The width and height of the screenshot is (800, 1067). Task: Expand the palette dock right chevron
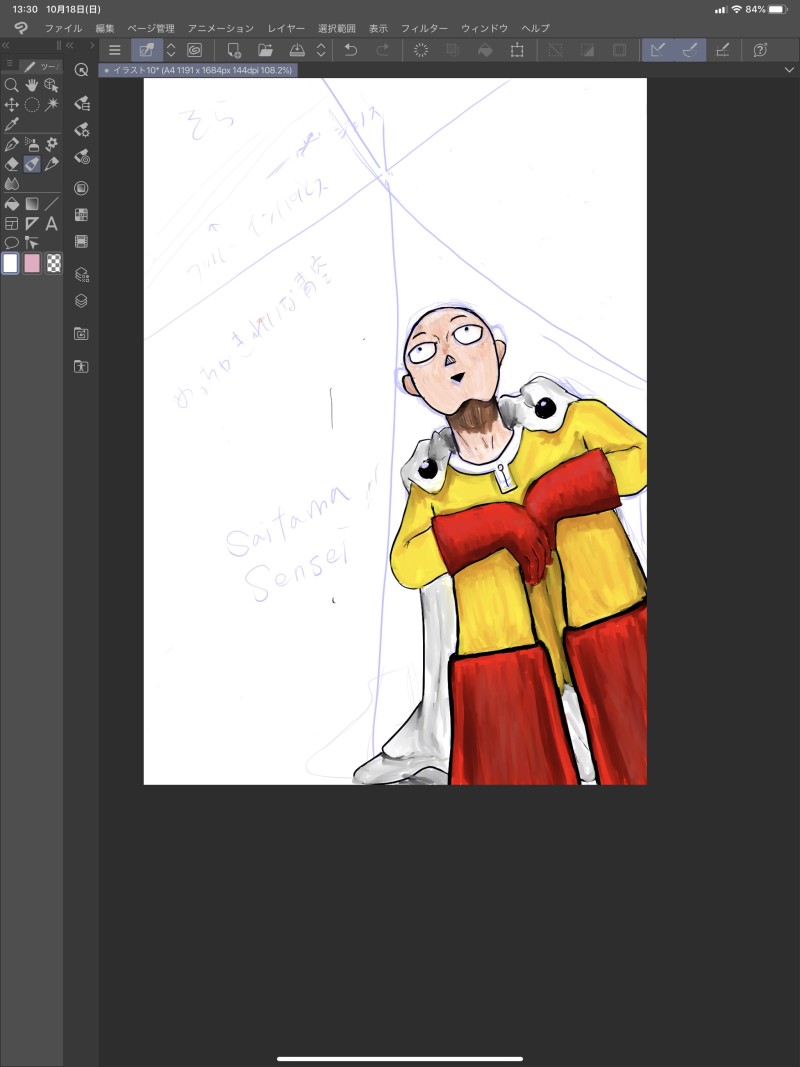click(x=93, y=45)
